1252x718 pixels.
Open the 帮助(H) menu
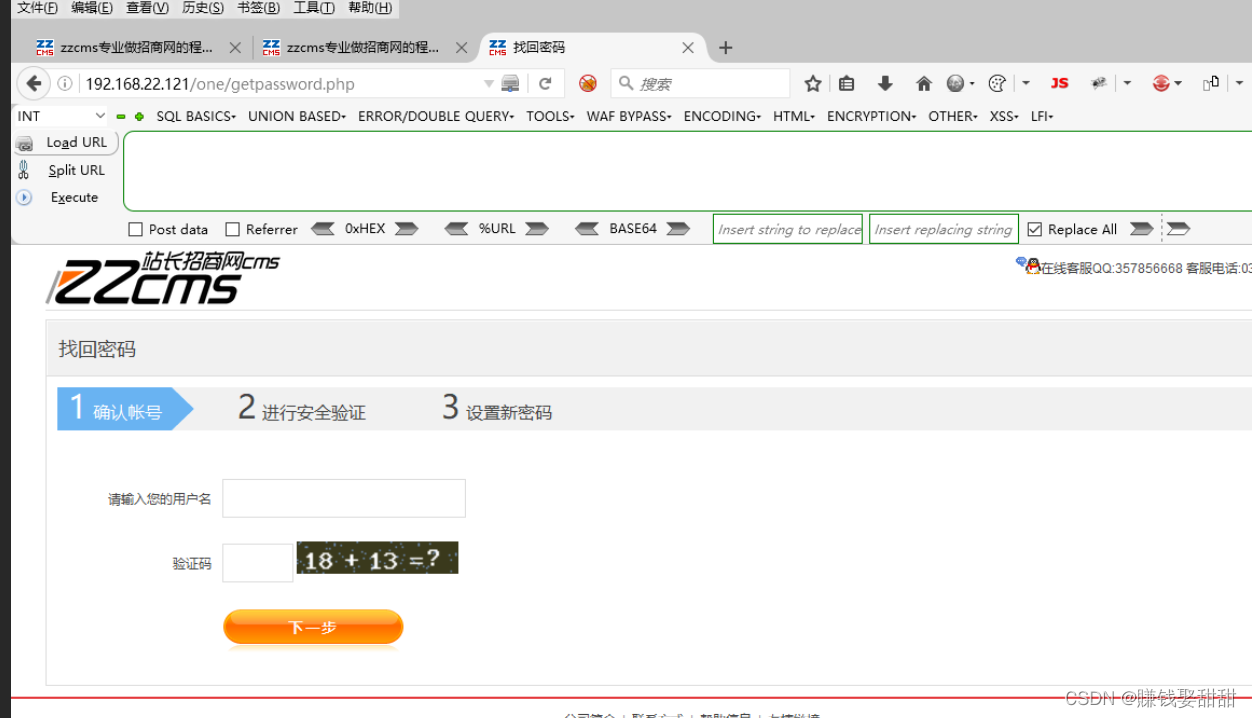(370, 8)
